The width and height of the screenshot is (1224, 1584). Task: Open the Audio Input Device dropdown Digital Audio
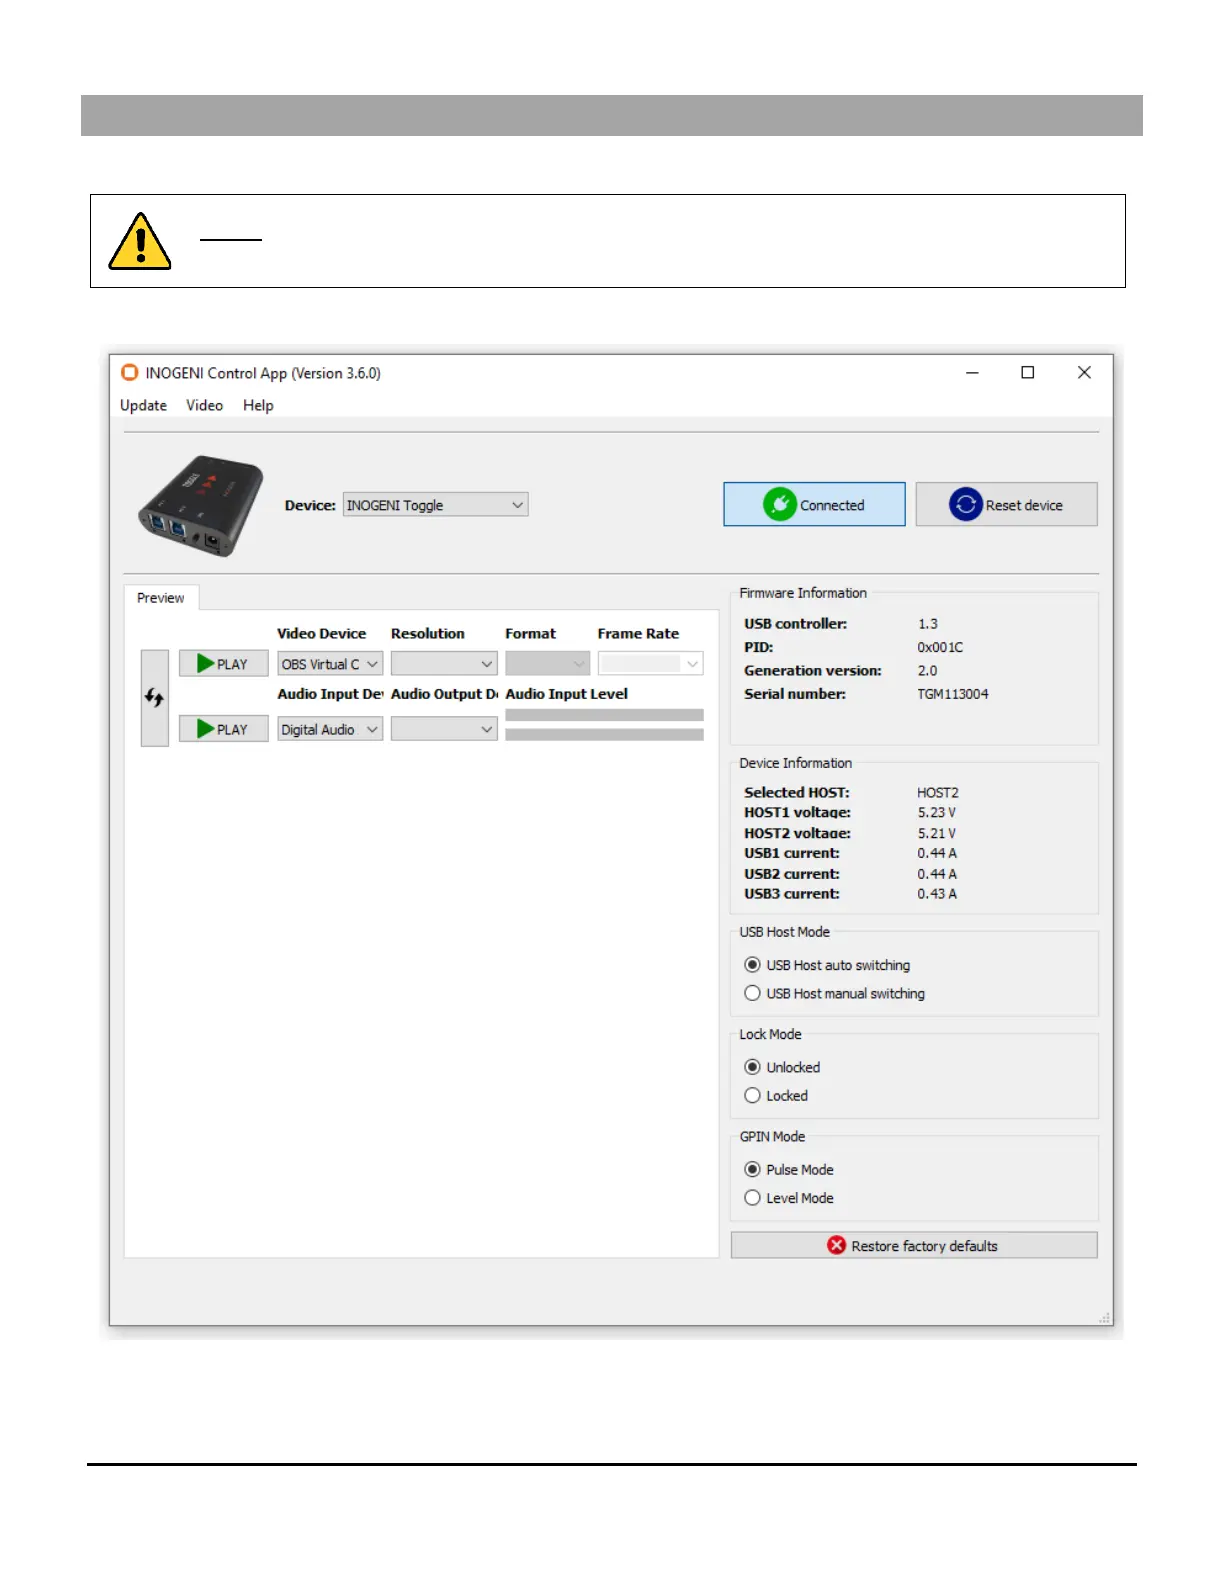[x=330, y=730]
